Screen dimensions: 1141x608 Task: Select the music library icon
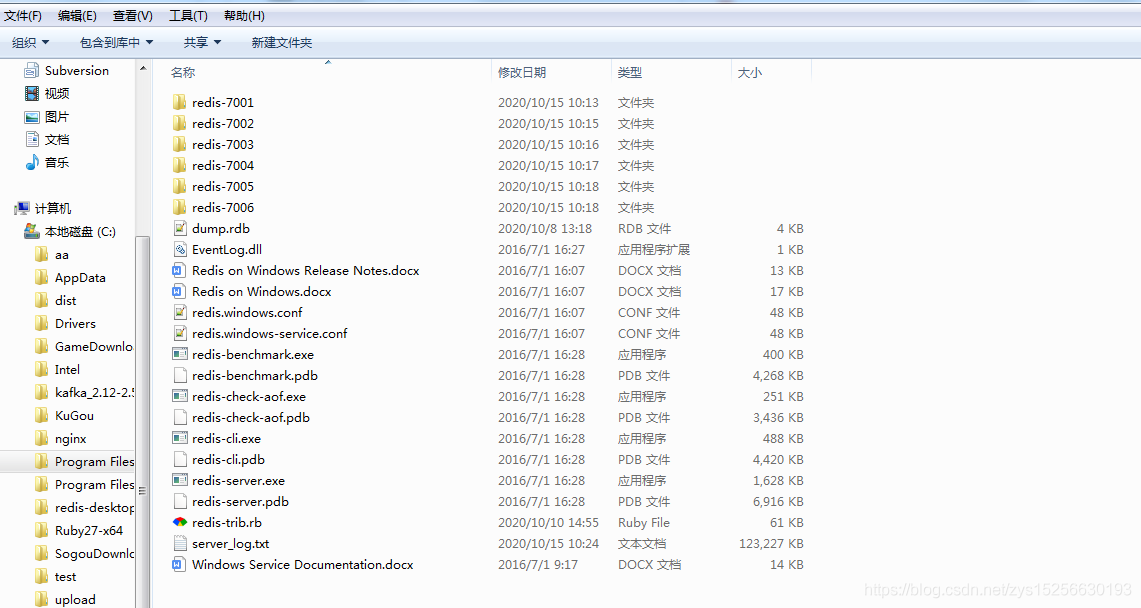pos(31,162)
